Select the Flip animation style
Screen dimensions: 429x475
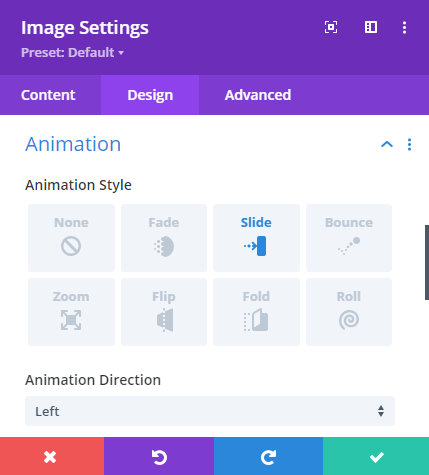tap(164, 312)
